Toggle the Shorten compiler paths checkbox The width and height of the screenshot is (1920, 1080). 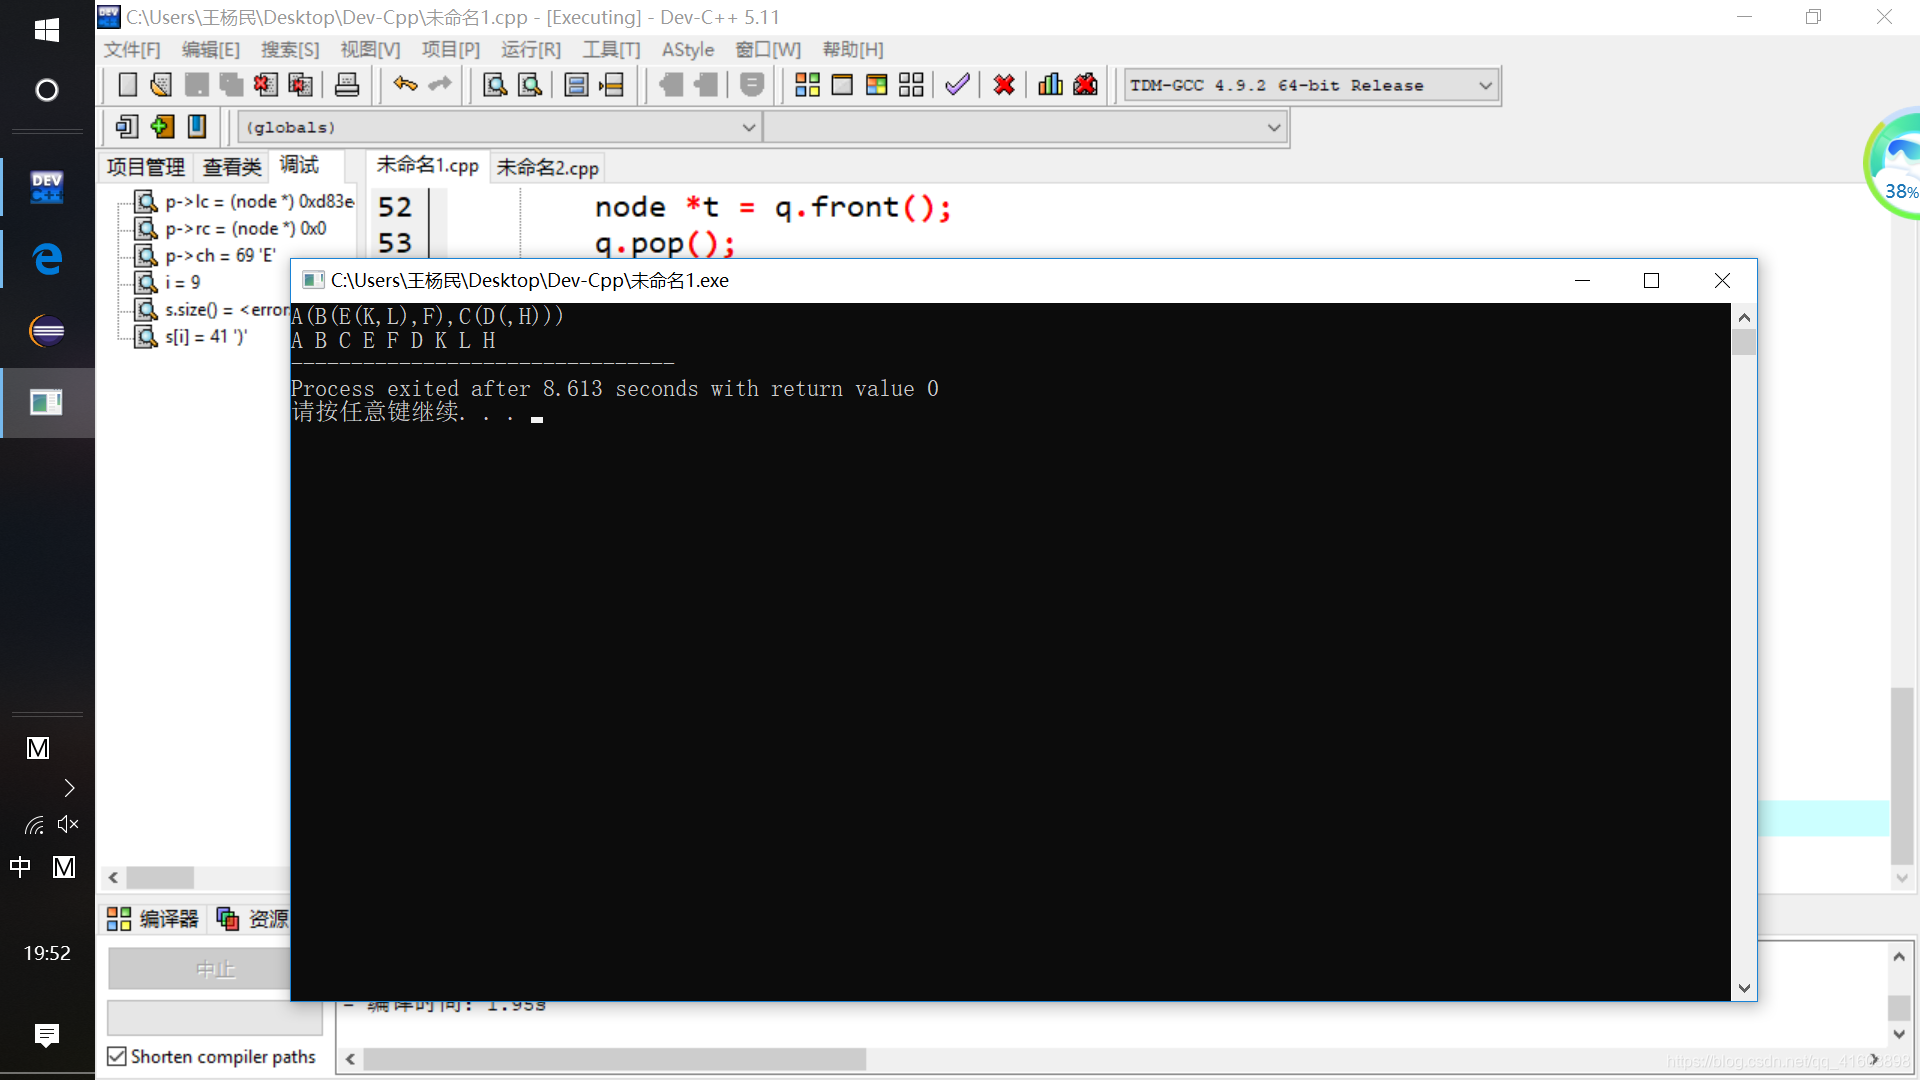pyautogui.click(x=117, y=1057)
